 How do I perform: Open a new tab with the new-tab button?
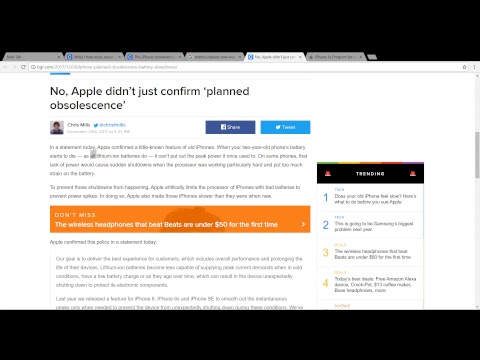coord(372,57)
